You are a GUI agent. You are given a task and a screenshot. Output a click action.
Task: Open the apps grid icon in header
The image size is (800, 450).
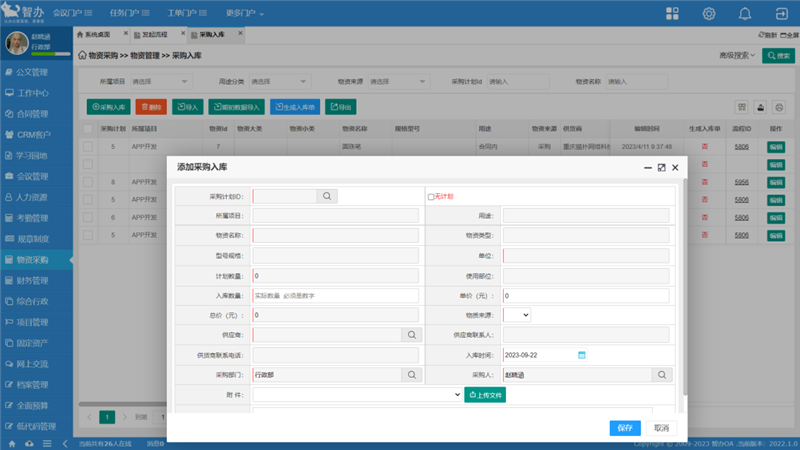(x=673, y=14)
